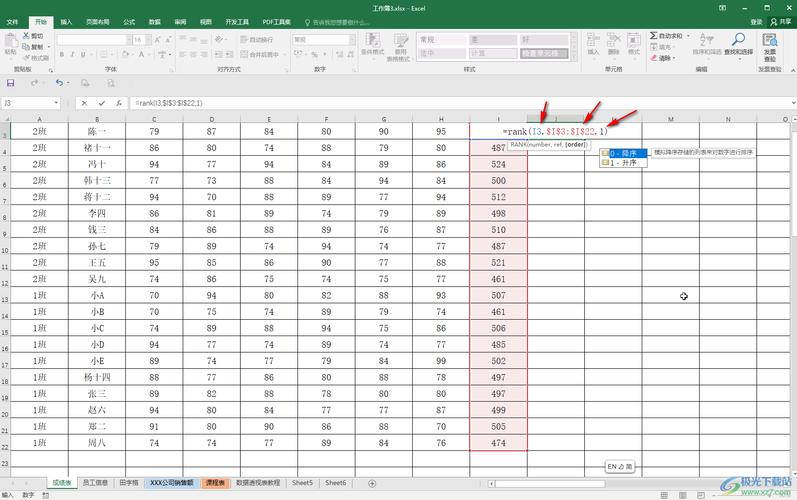Viewport: 797px width, 500px height.
Task: Click the 共享 (Share) button
Action: (x=781, y=21)
